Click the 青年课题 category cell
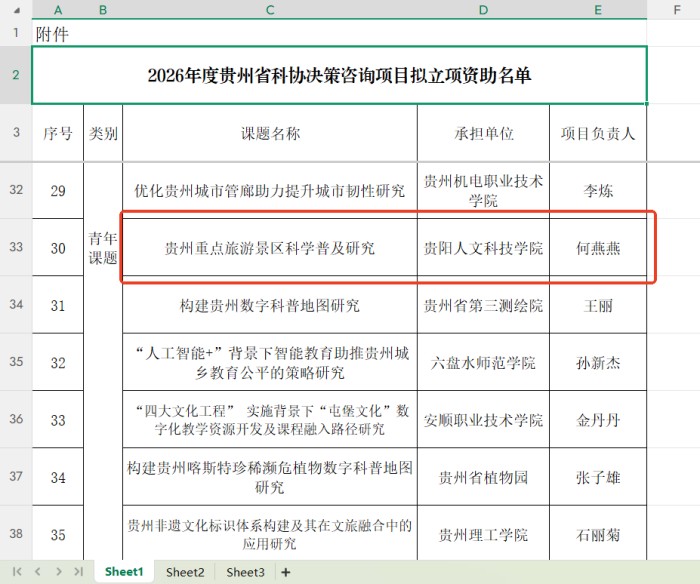The height and width of the screenshot is (584, 700). [x=103, y=248]
